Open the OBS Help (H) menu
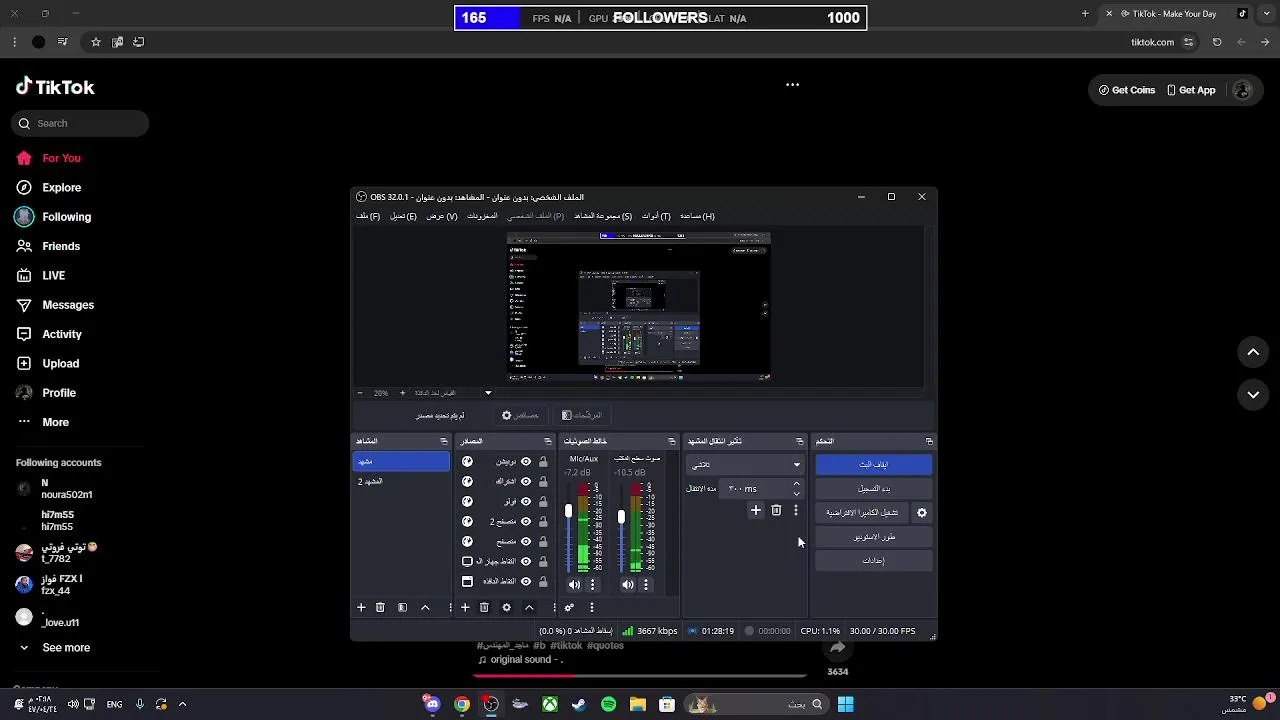The width and height of the screenshot is (1280, 720). click(x=697, y=216)
